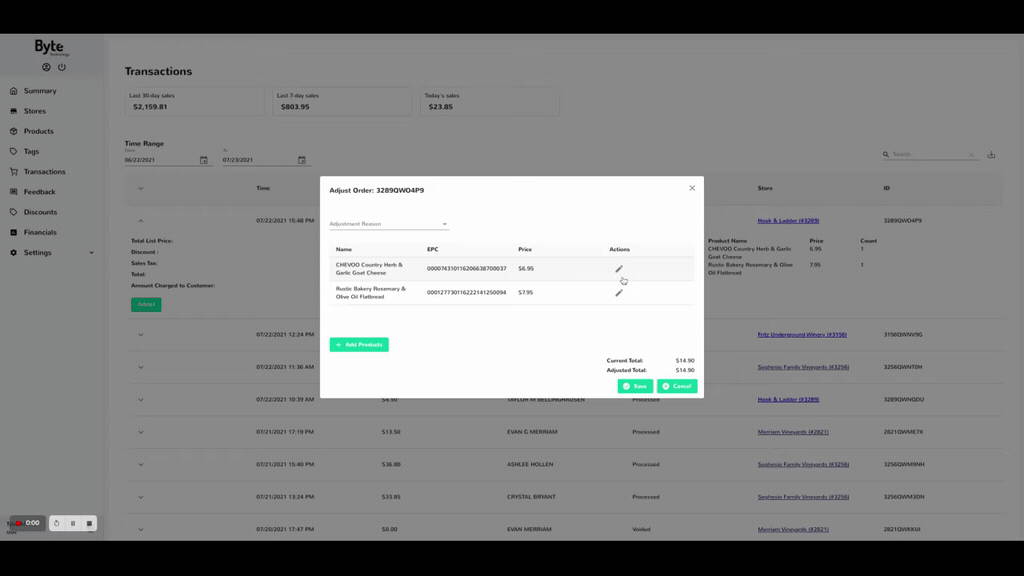This screenshot has width=1024, height=576.
Task: Open Merriam Vineyards link for 2821QWKKUI
Action: pyautogui.click(x=793, y=529)
